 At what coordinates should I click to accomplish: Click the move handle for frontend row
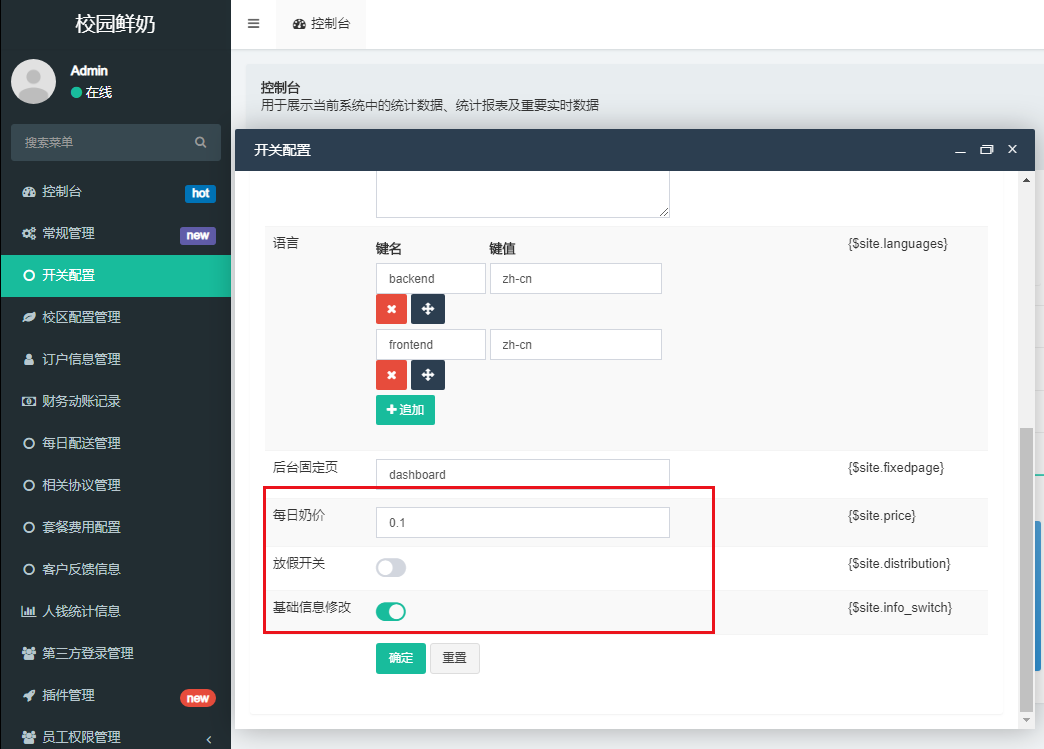(x=428, y=376)
